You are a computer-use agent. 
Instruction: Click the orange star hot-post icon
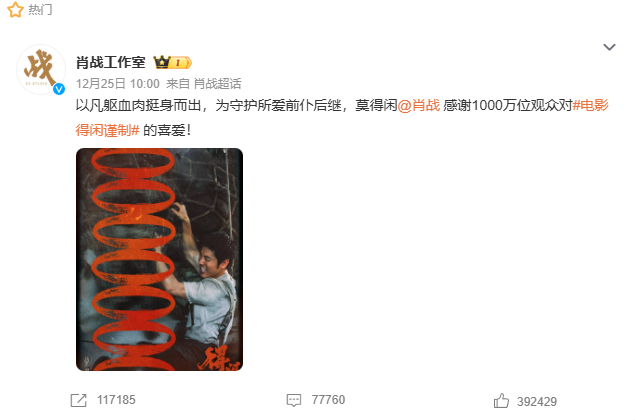click(x=15, y=9)
